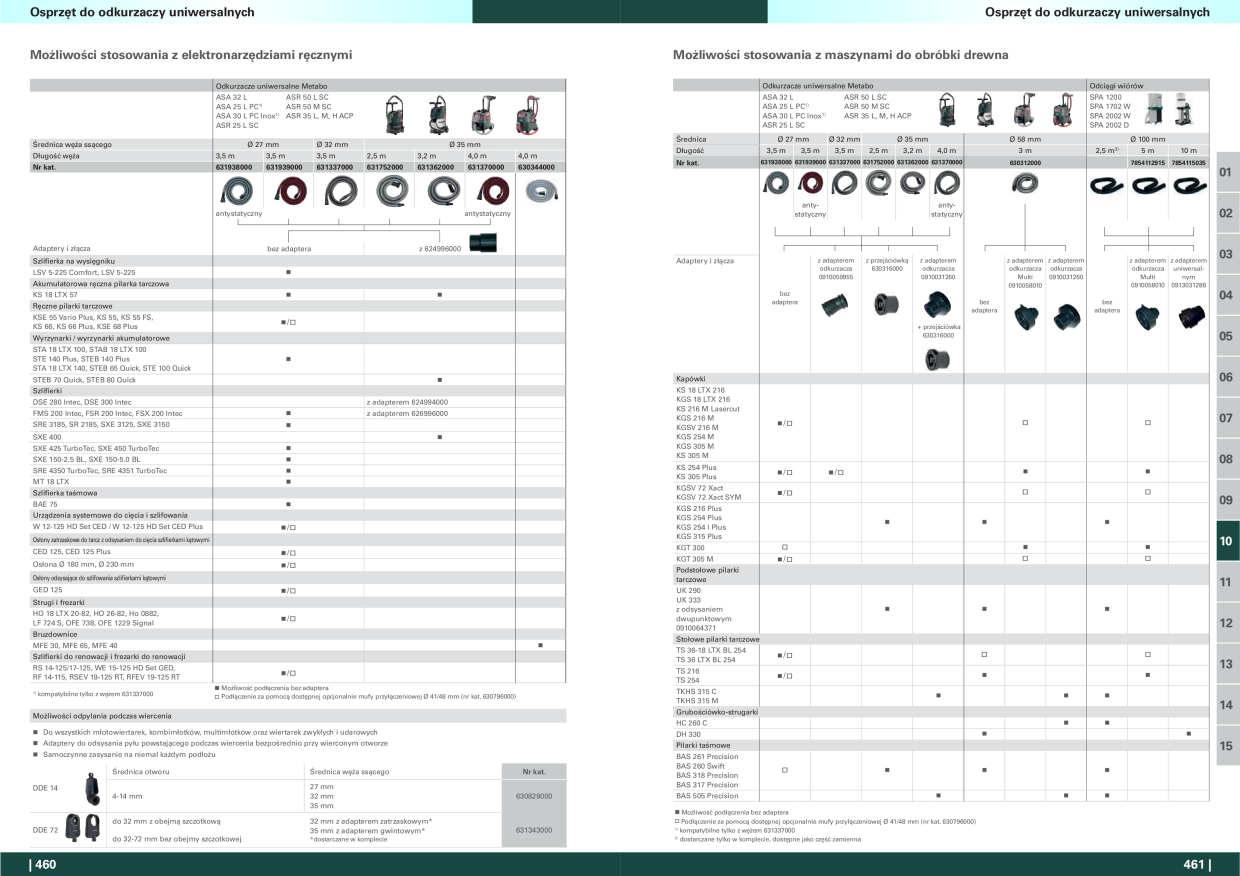Click the title 'Możliwości stosowania z maszynami do obróbki drewna'
Screen dimensions: 1240x876
click(841, 55)
